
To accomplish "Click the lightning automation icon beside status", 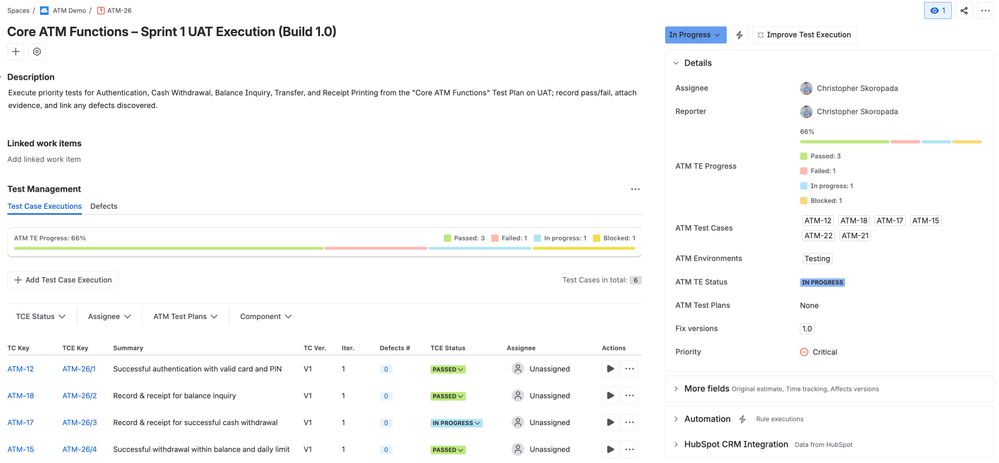I will coord(739,35).
